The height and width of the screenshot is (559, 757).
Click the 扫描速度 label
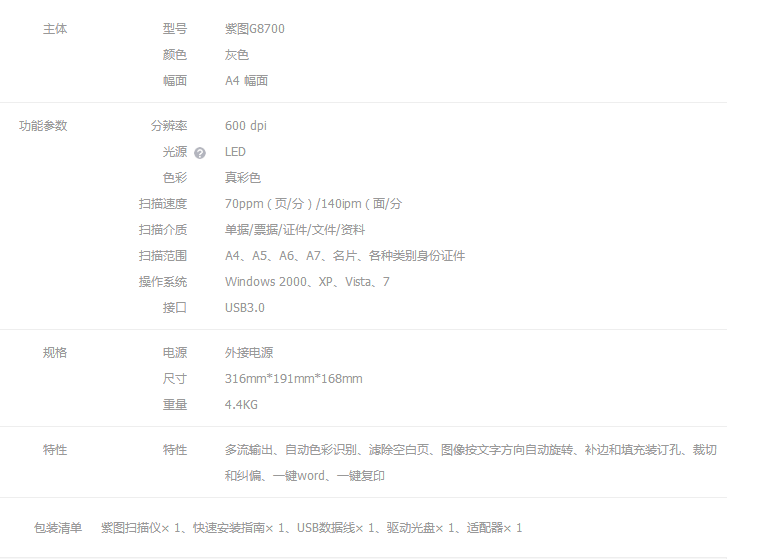point(163,204)
